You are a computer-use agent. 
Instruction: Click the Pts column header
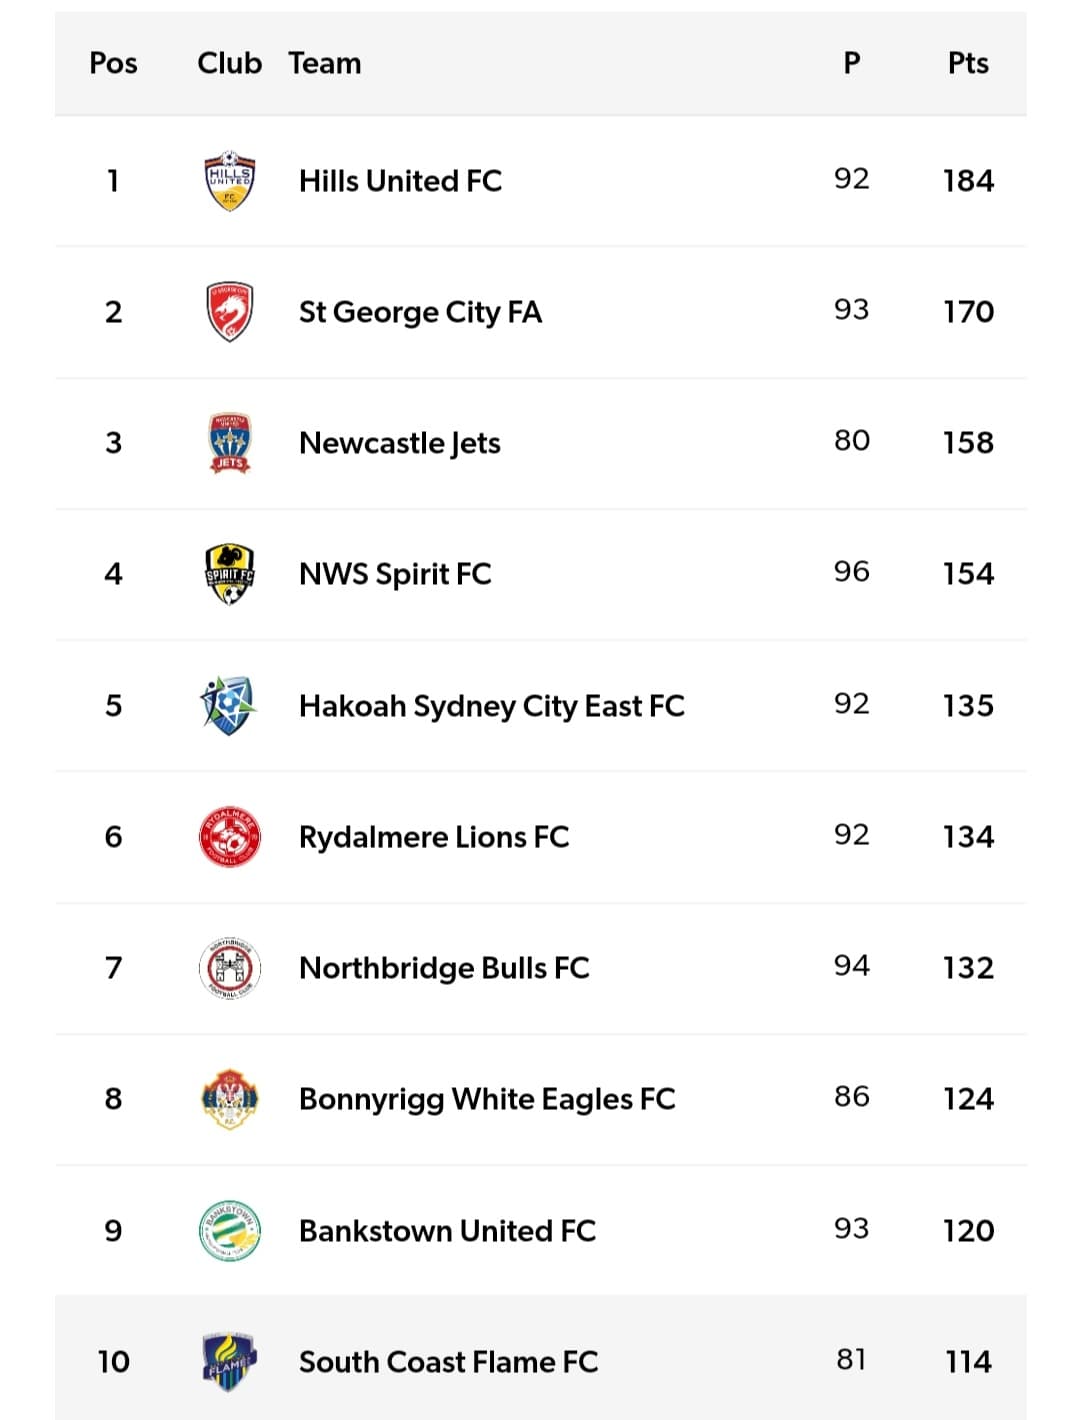point(967,63)
